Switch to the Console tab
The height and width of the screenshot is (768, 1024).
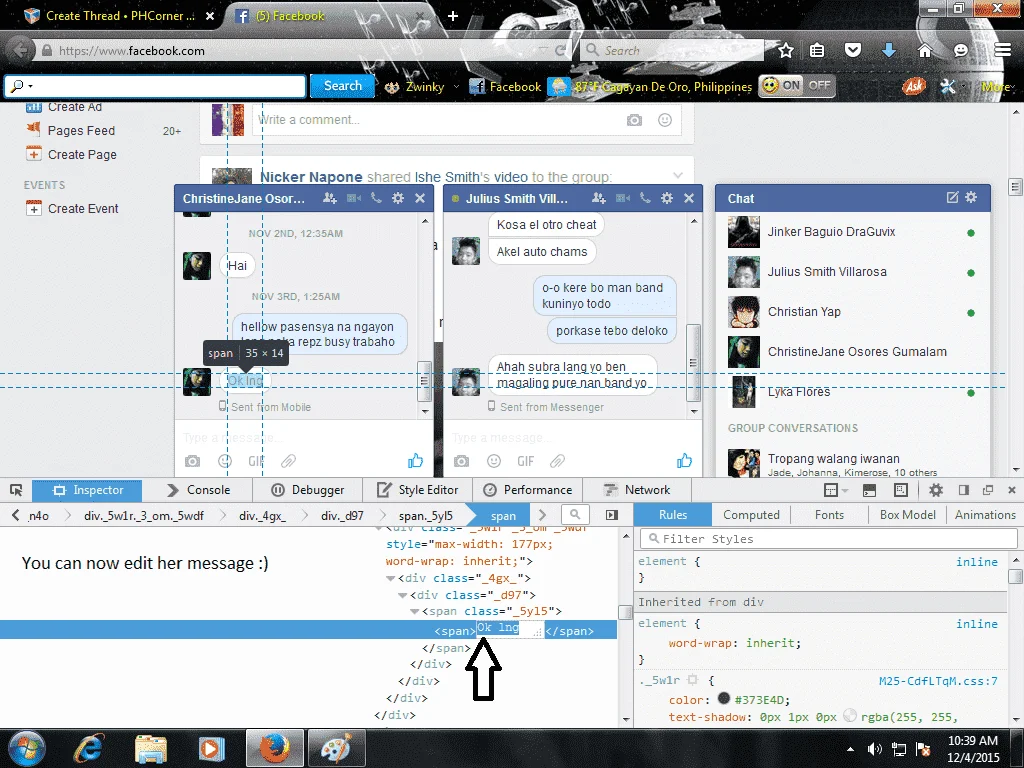[198, 490]
